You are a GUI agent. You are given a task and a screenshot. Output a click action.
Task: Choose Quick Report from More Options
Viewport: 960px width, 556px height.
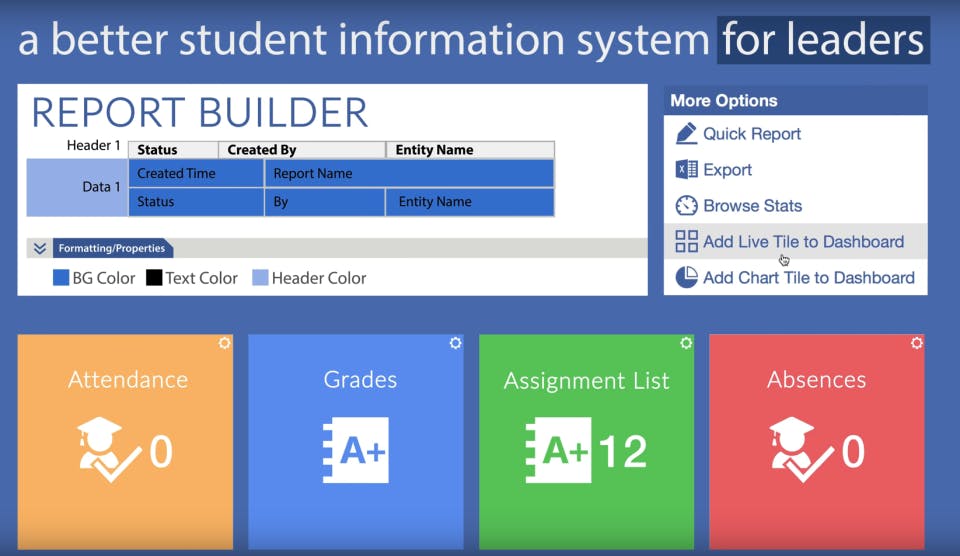tap(795, 133)
